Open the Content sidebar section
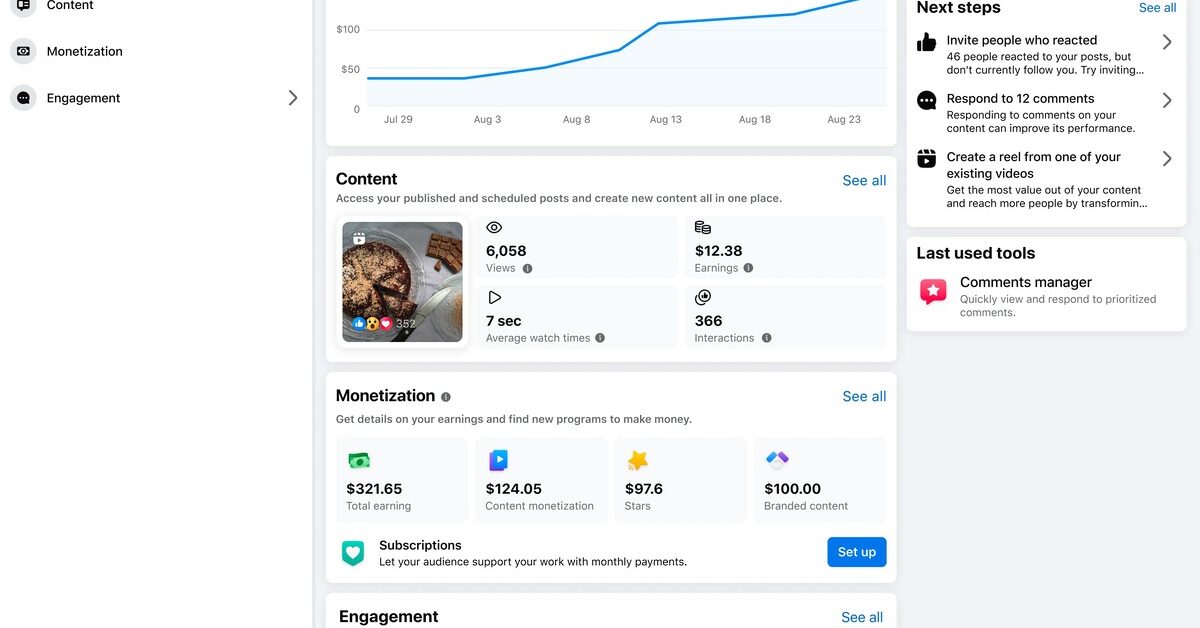The image size is (1200, 628). [x=70, y=6]
